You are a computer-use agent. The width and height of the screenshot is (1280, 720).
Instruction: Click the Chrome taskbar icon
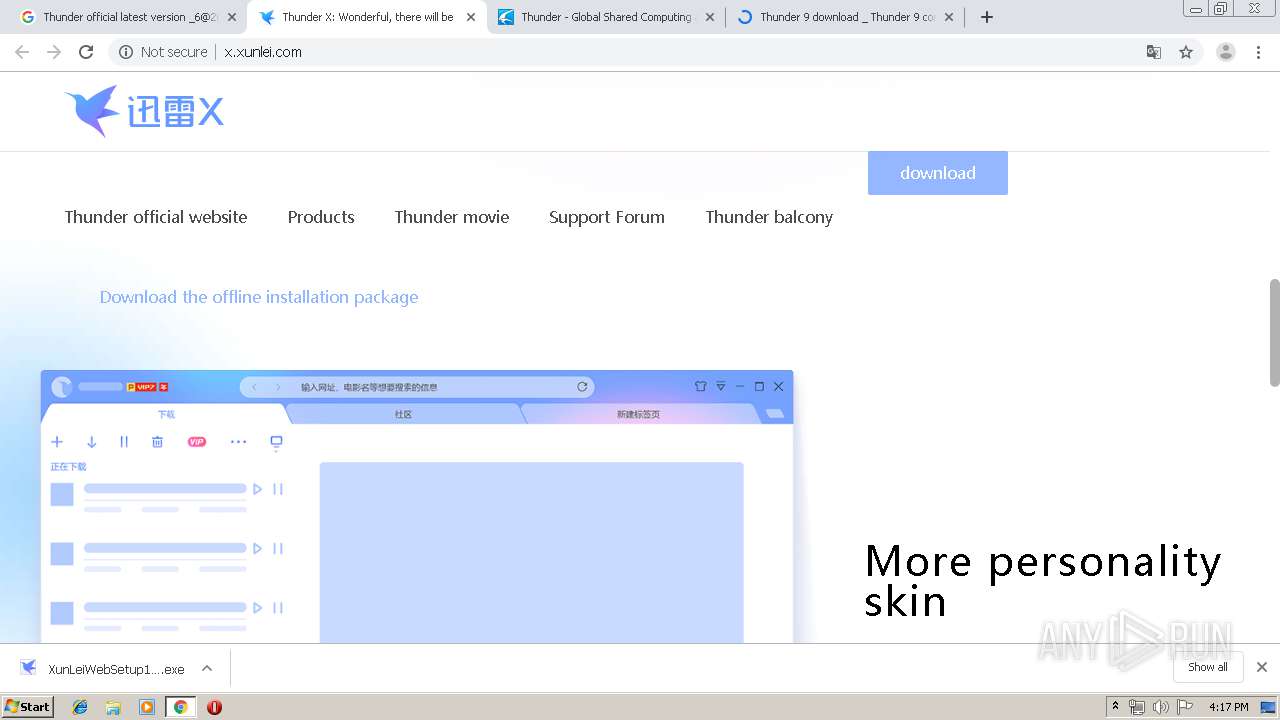[x=180, y=707]
